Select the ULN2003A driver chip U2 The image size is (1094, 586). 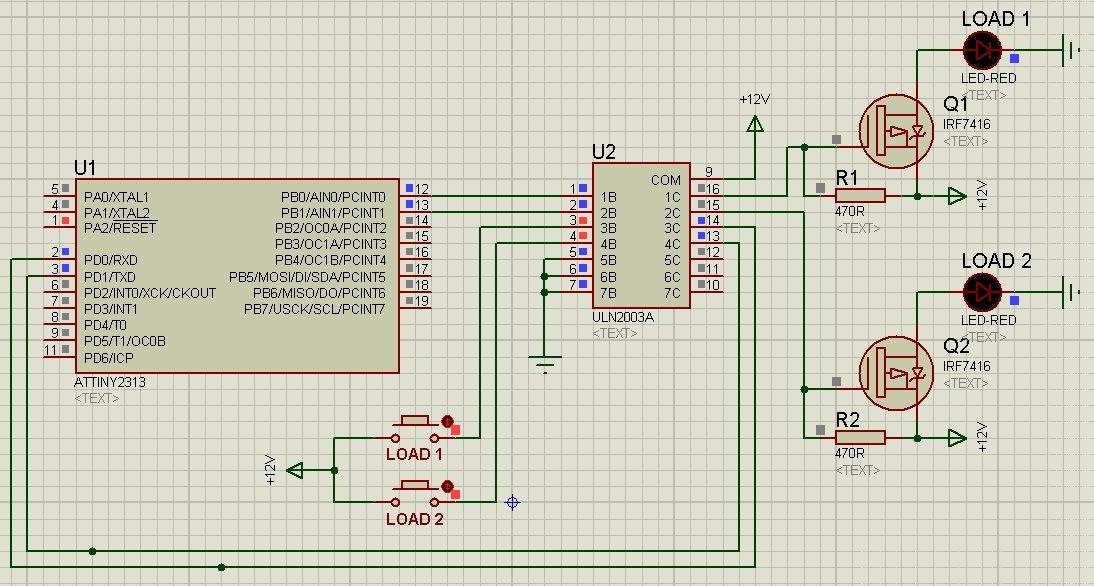[641, 236]
